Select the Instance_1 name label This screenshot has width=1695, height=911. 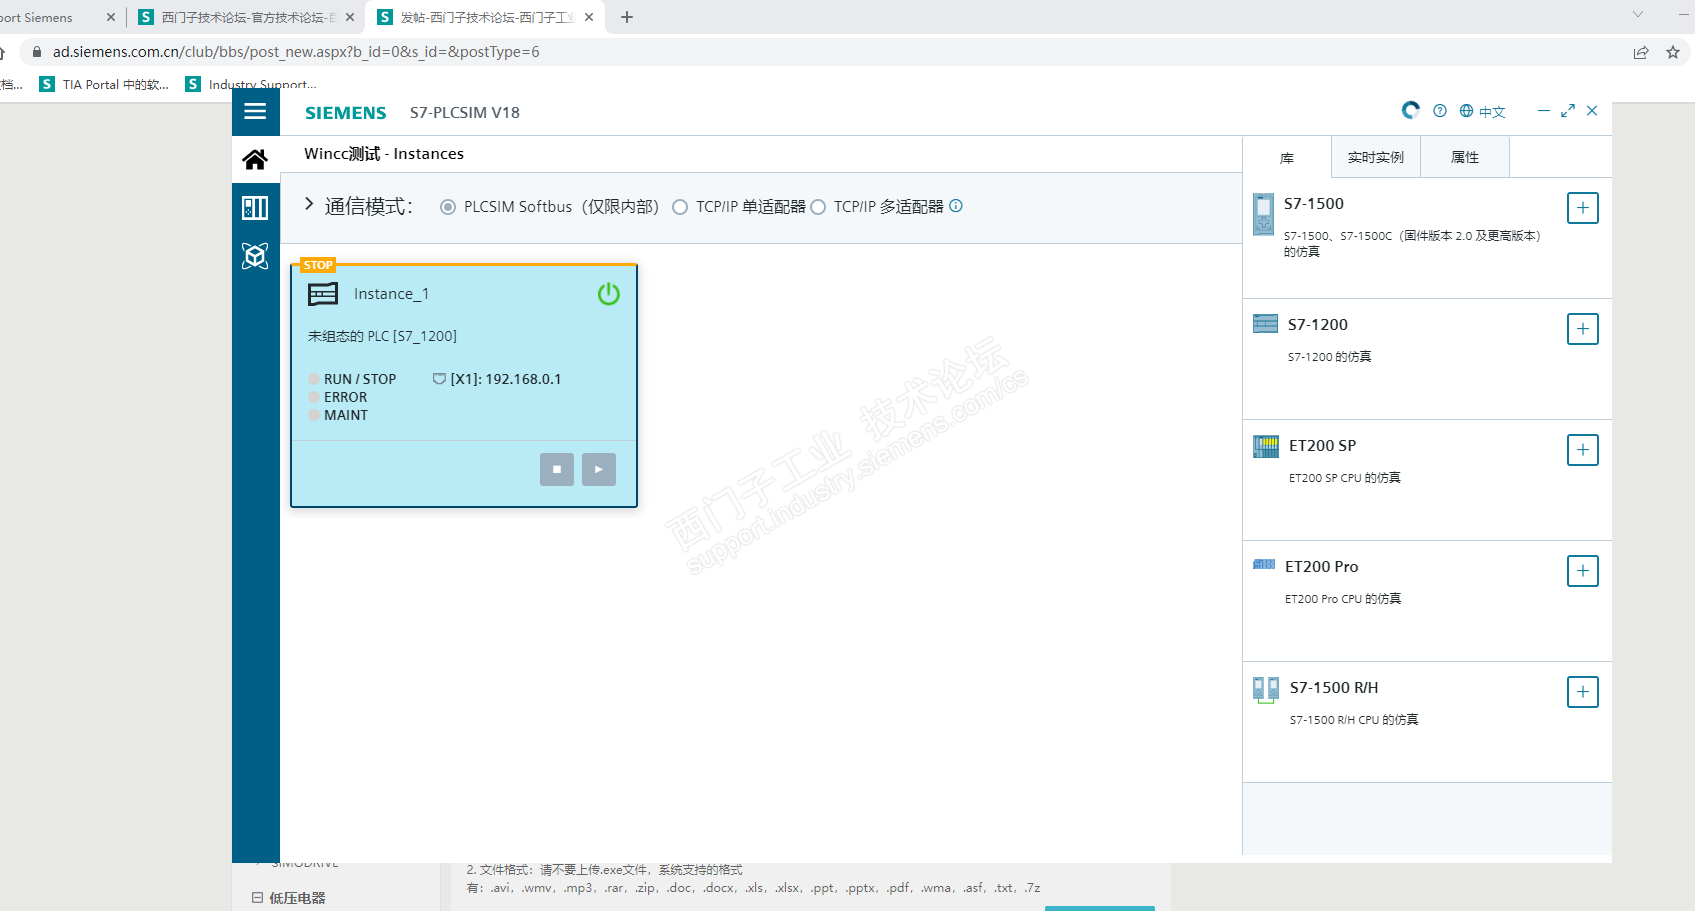click(x=391, y=294)
